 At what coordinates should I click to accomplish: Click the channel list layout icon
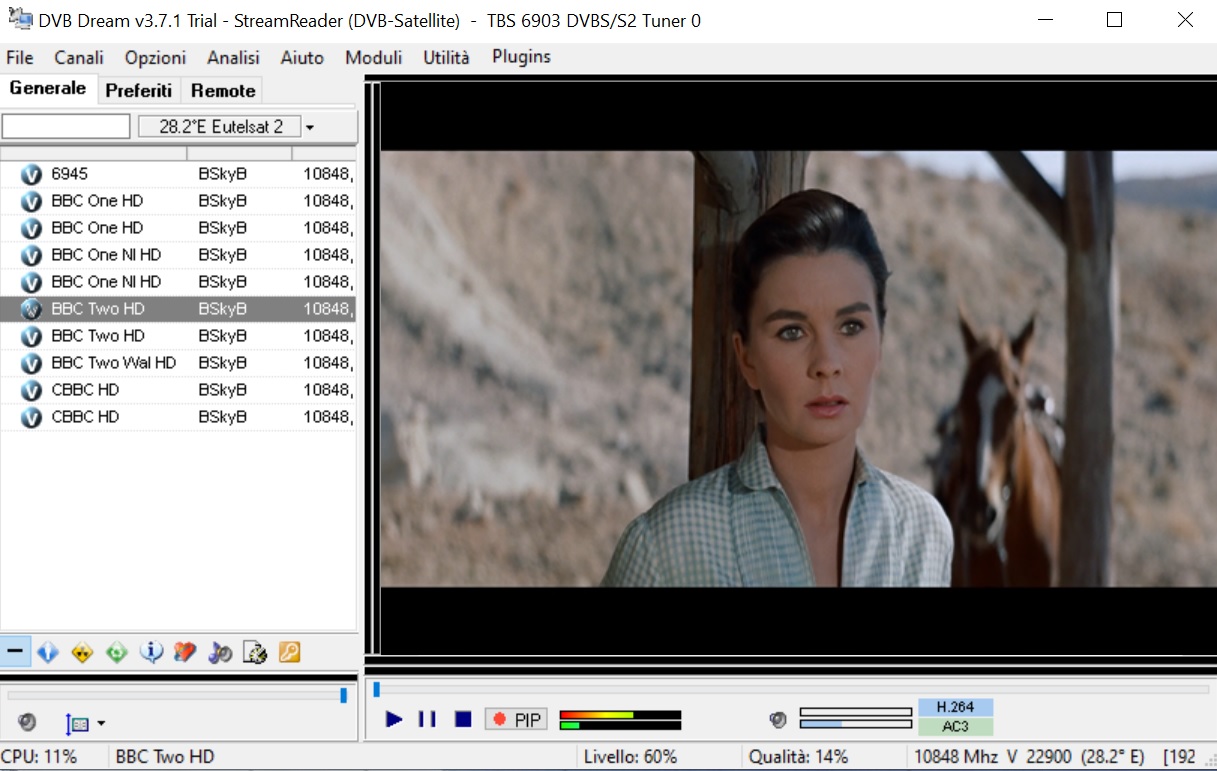coord(77,723)
